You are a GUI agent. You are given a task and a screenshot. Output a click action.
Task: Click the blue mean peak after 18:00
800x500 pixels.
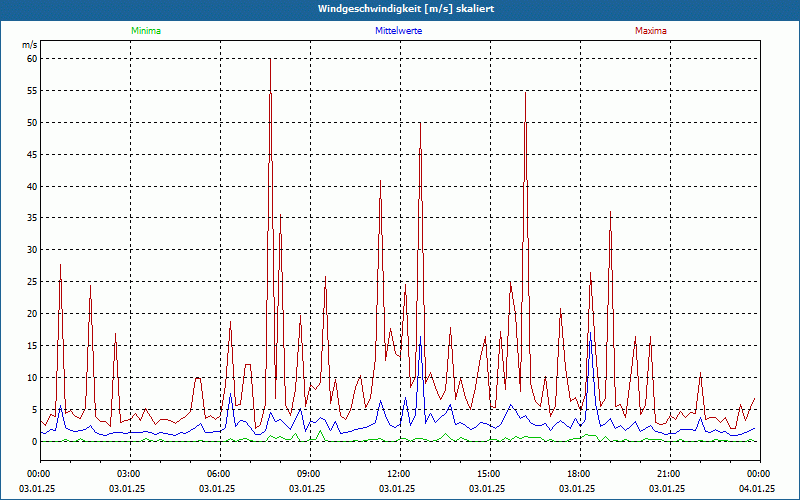pyautogui.click(x=590, y=334)
